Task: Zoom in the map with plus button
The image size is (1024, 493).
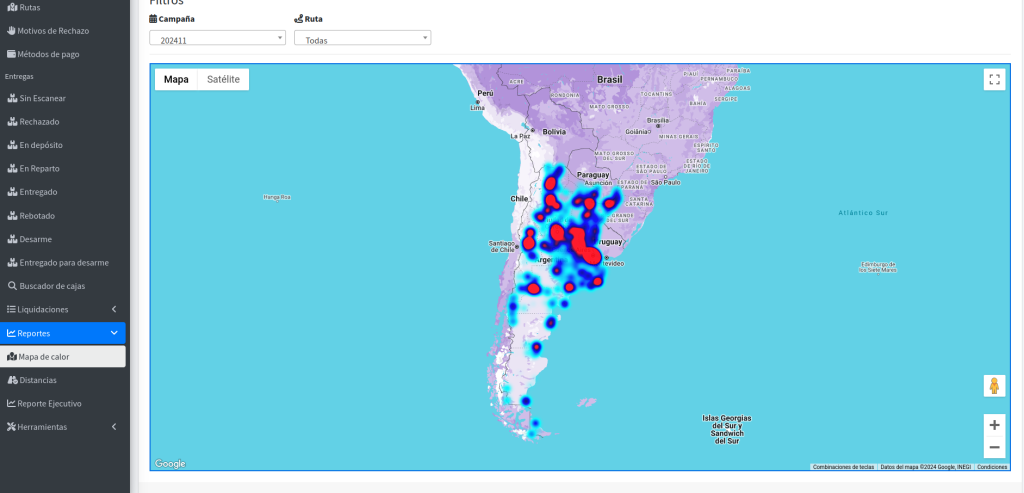Action: pos(994,425)
